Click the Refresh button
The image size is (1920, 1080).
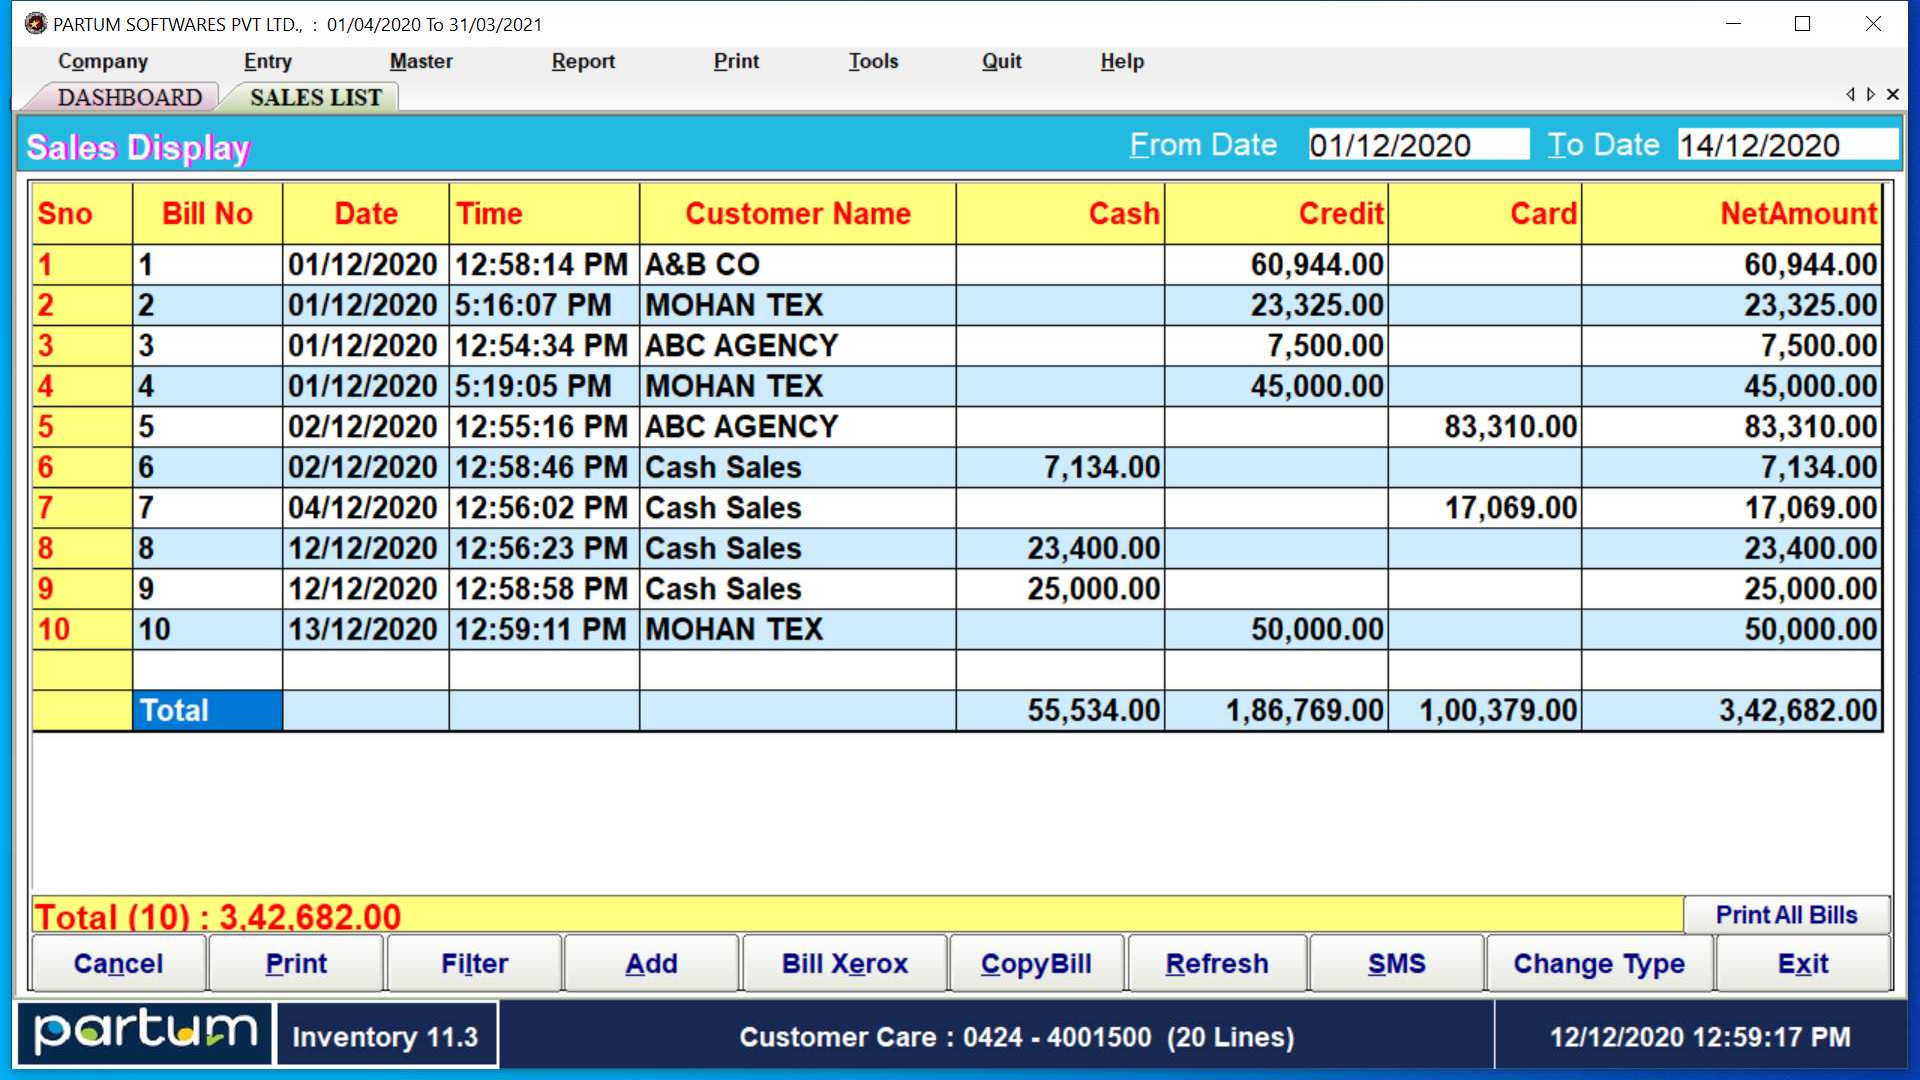(x=1216, y=963)
